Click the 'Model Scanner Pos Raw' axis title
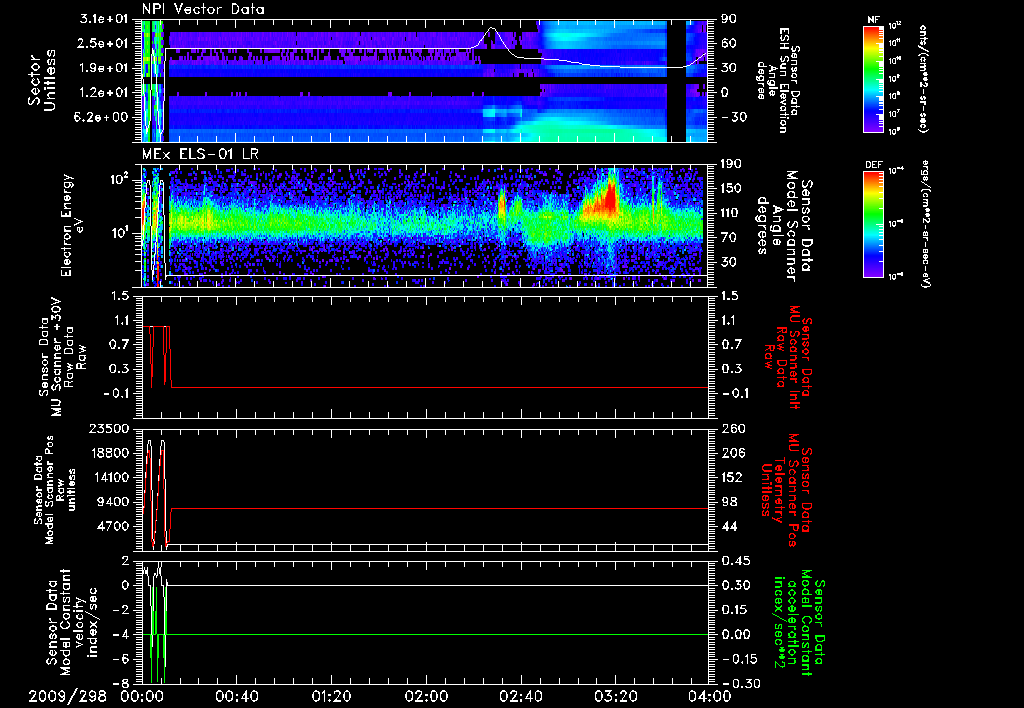The height and width of the screenshot is (708, 1024). pyautogui.click(x=54, y=490)
